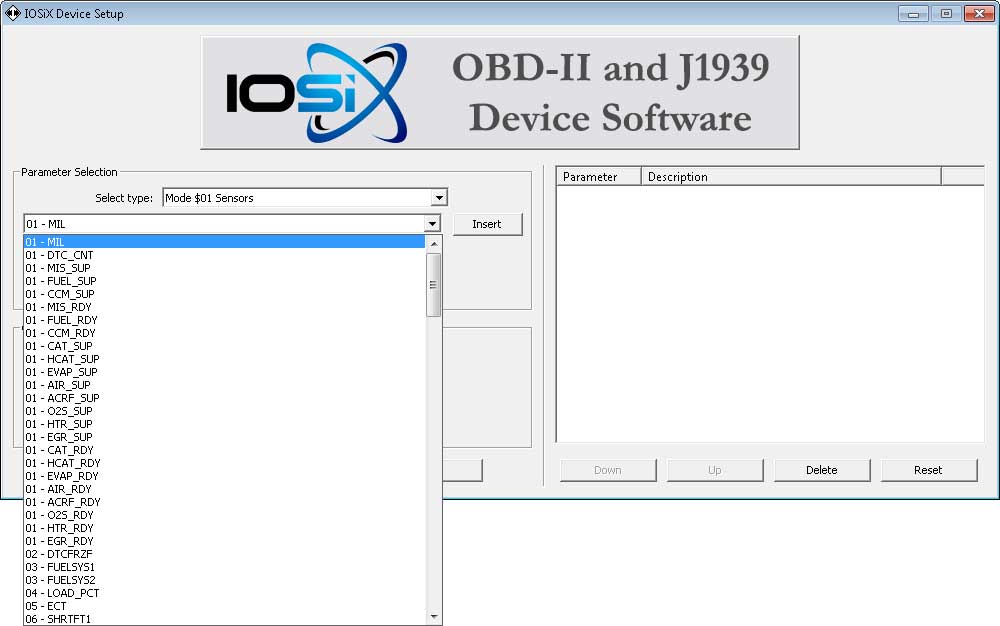Screen dimensions: 1000x626
Task: Select the highlighted "01 - MIL" item
Action: 224,242
